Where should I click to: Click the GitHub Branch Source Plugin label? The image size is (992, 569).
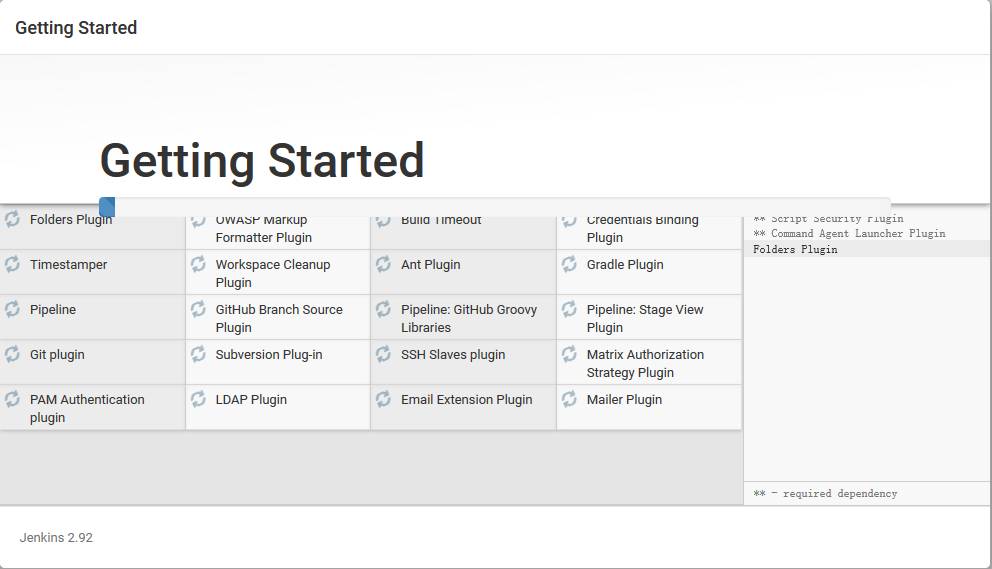pos(279,318)
